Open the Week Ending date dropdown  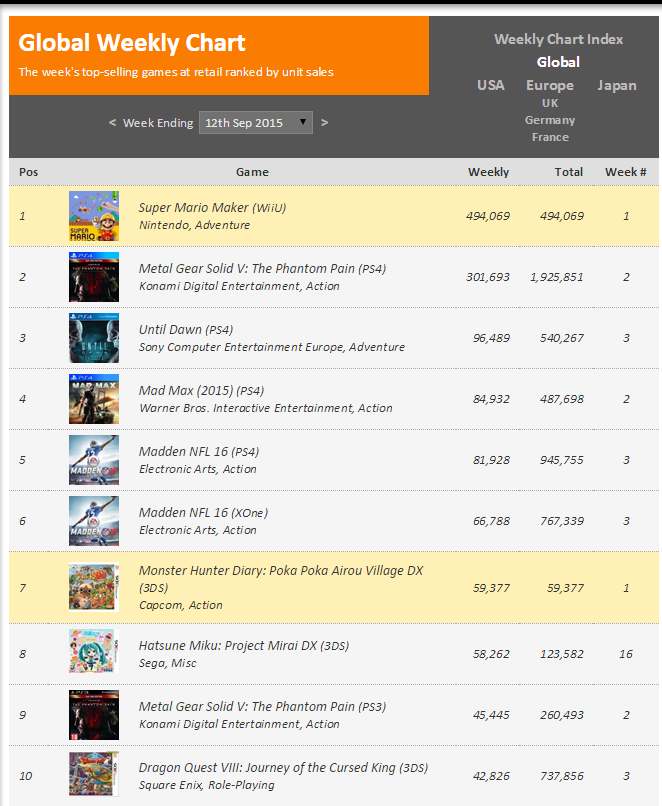click(255, 123)
